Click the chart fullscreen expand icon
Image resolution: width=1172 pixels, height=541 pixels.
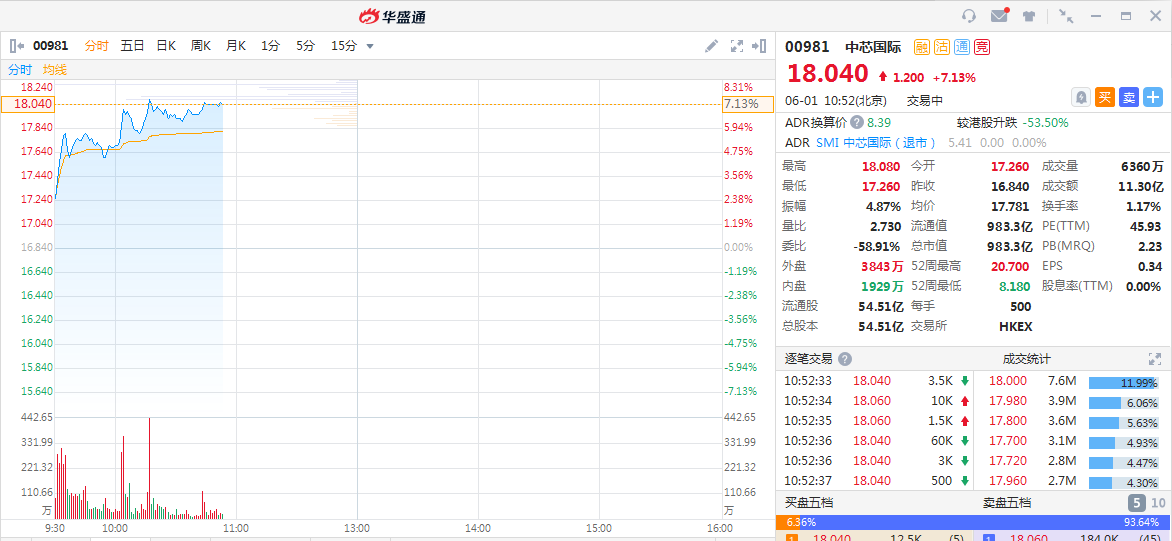[x=737, y=46]
